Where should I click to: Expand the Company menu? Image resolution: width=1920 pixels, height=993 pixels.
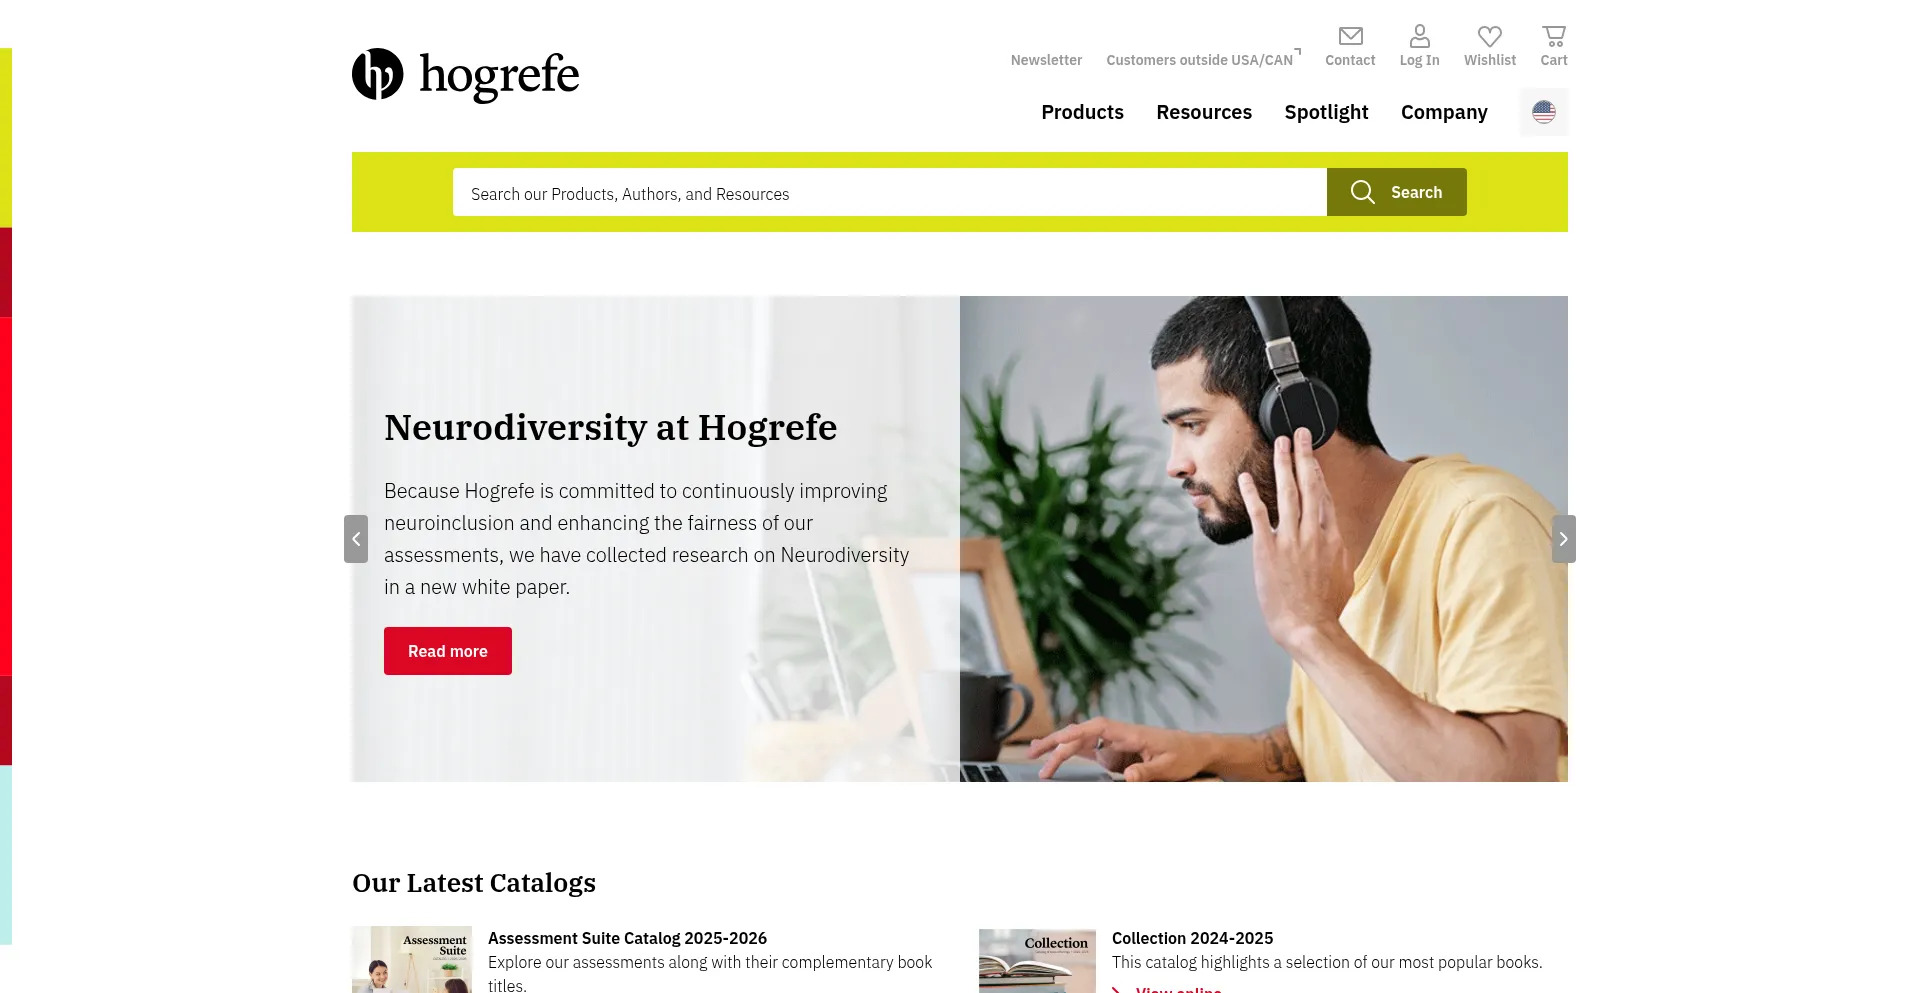[x=1444, y=112]
